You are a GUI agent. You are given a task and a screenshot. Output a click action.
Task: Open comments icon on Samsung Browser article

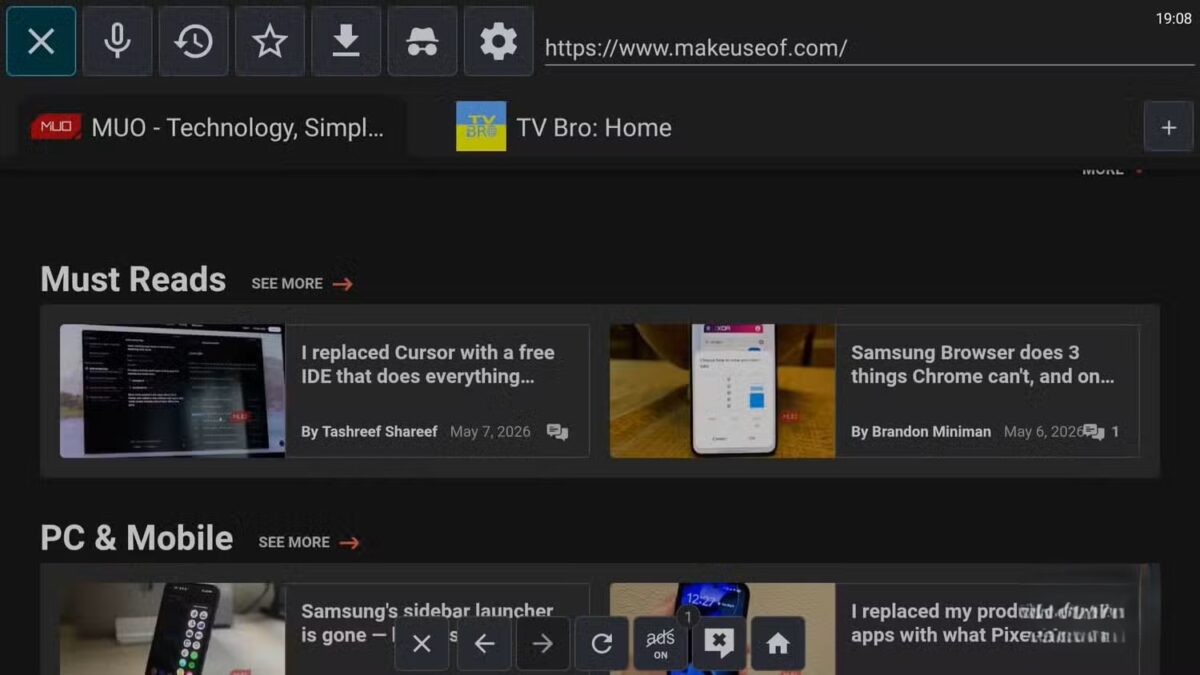1095,432
